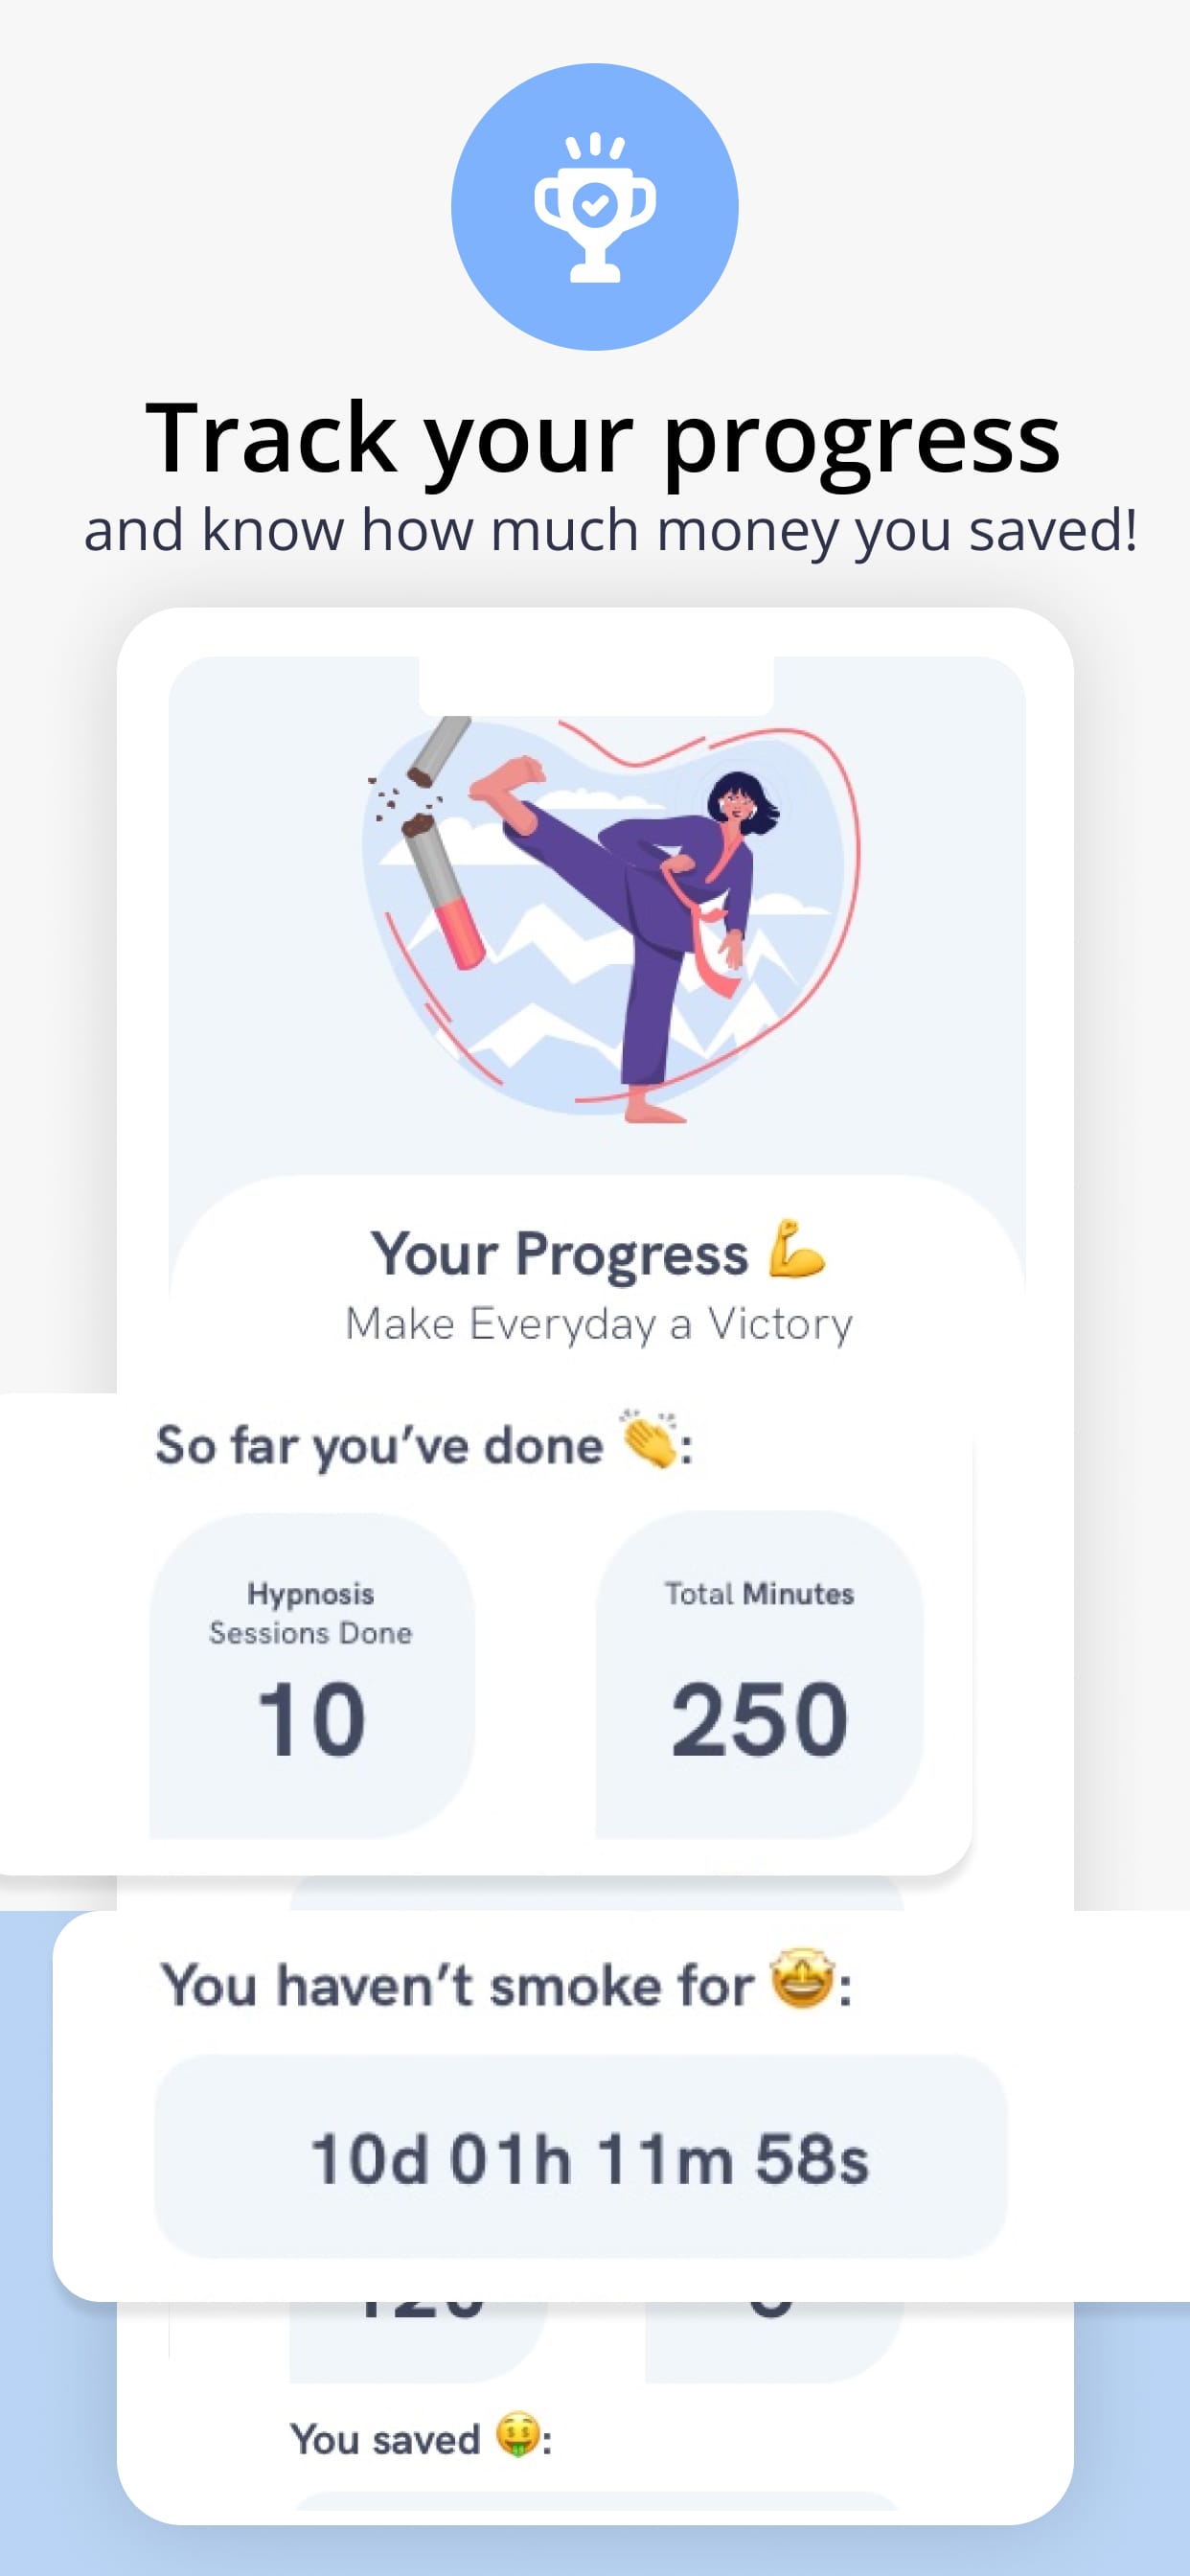Viewport: 1190px width, 2576px height.
Task: Open the Total Minutes card
Action: tap(759, 1675)
